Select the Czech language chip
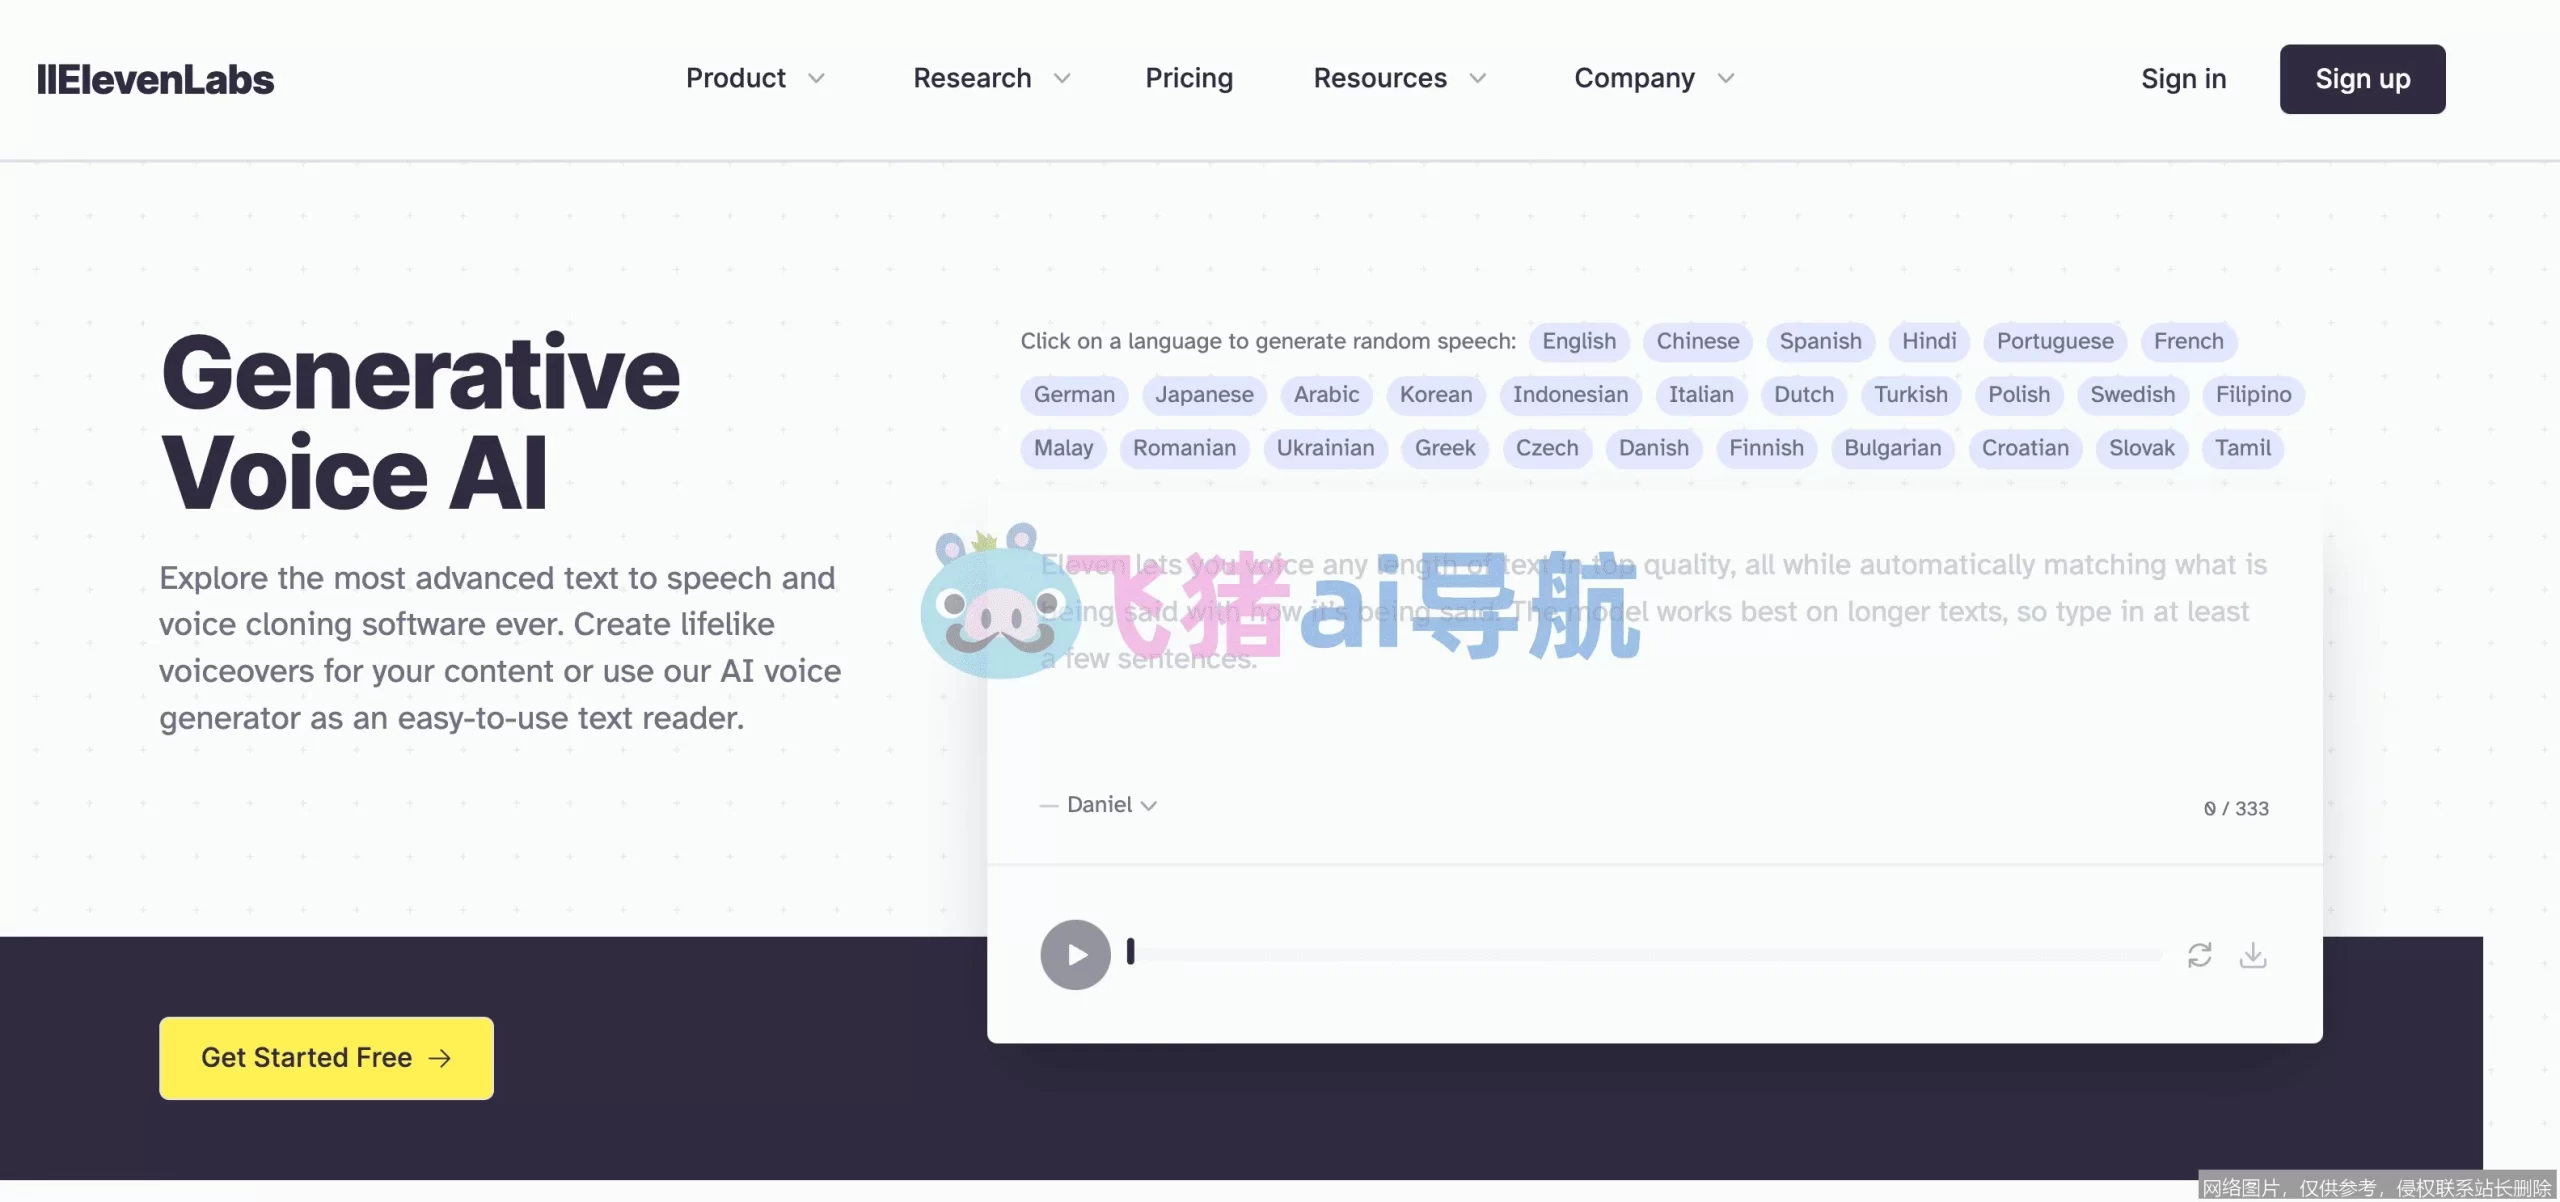 click(1547, 448)
